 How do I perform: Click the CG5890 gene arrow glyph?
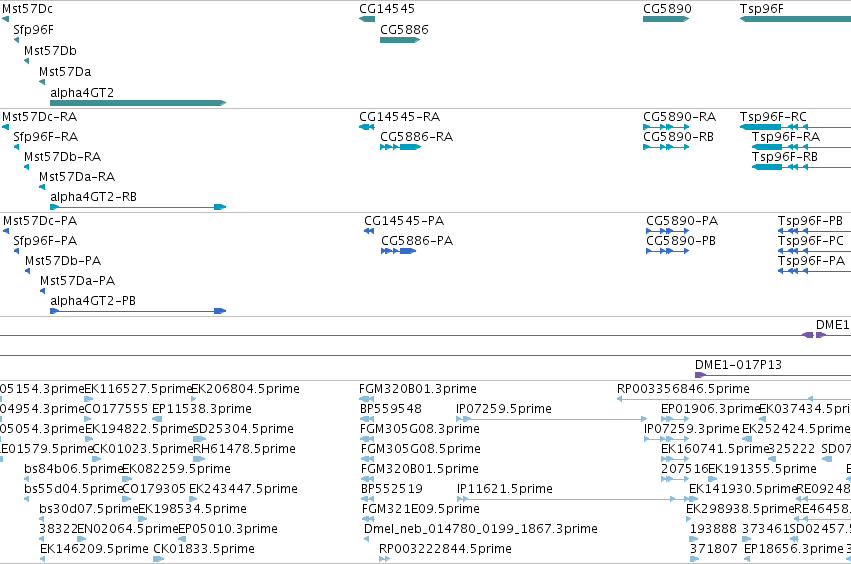coord(666,19)
